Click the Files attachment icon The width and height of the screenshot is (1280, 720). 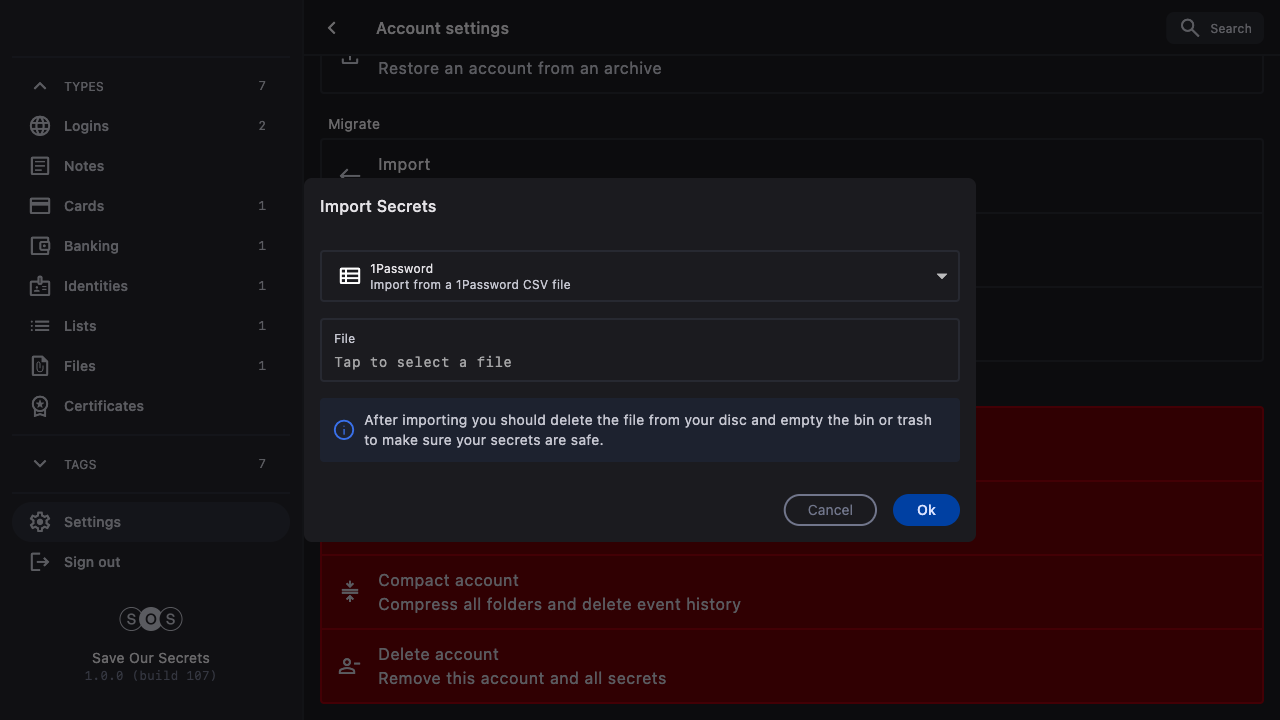(x=40, y=366)
